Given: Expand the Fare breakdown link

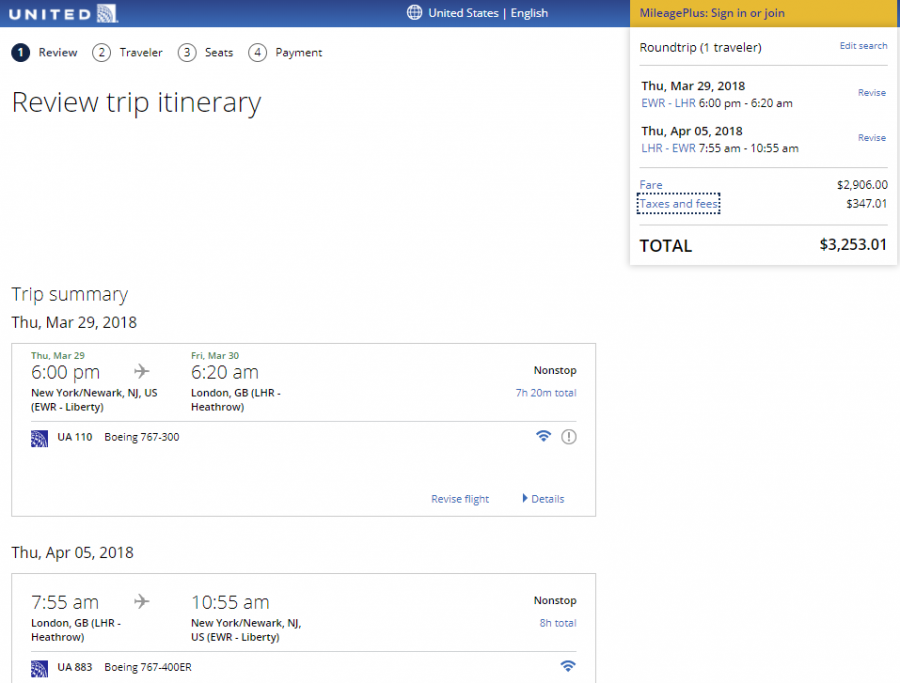Looking at the screenshot, I should [x=651, y=185].
